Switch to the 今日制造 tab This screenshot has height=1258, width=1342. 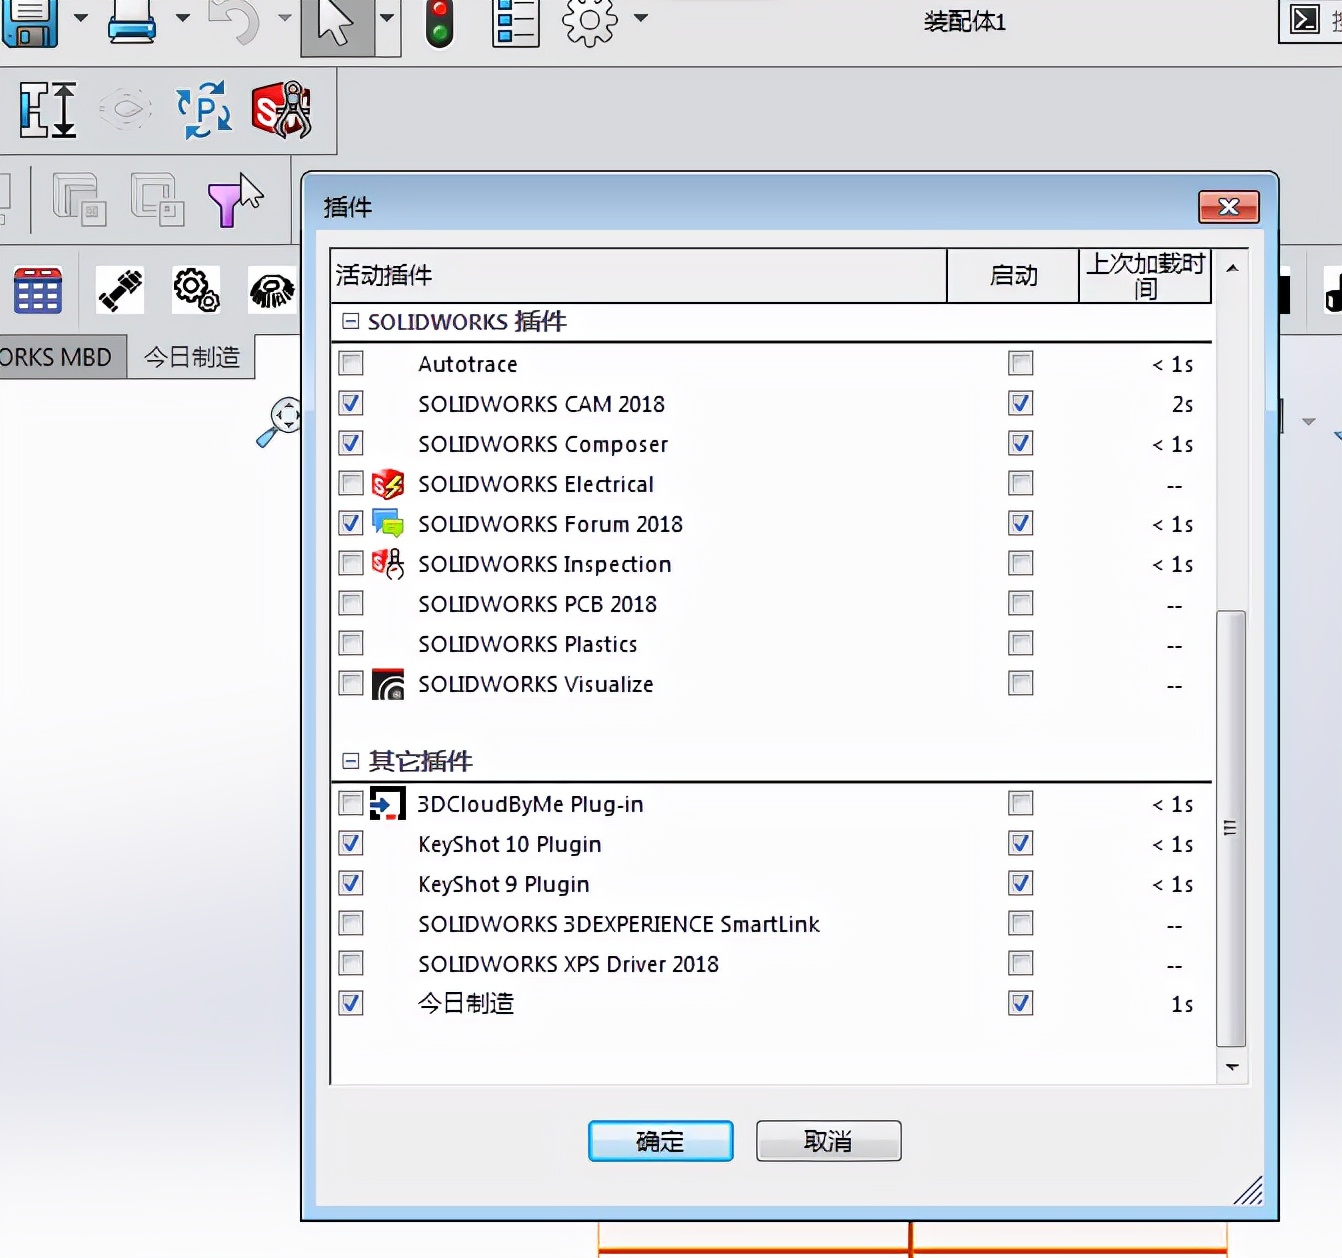point(192,356)
